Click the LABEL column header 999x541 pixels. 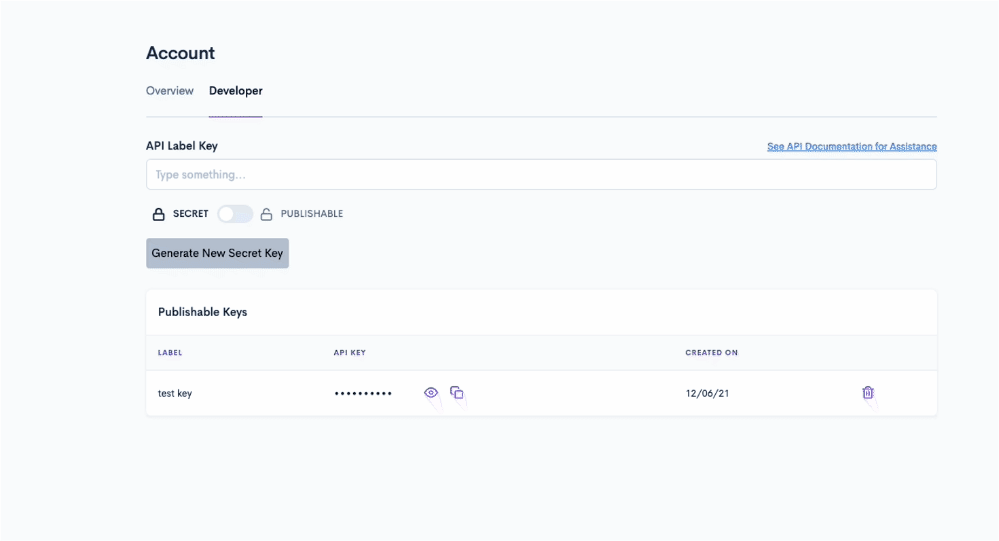pos(170,353)
